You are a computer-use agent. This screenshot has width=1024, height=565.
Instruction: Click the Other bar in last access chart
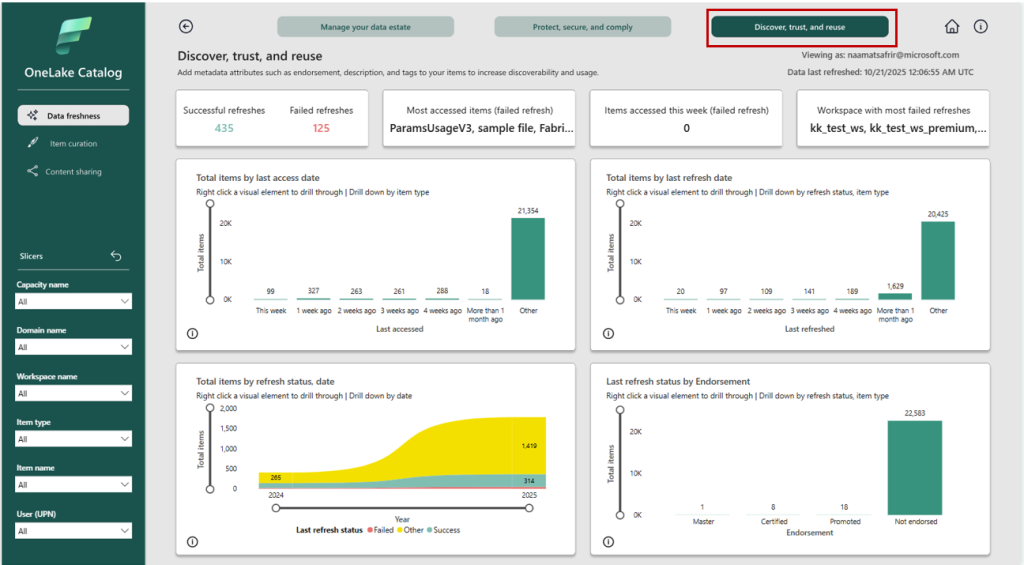click(527, 258)
